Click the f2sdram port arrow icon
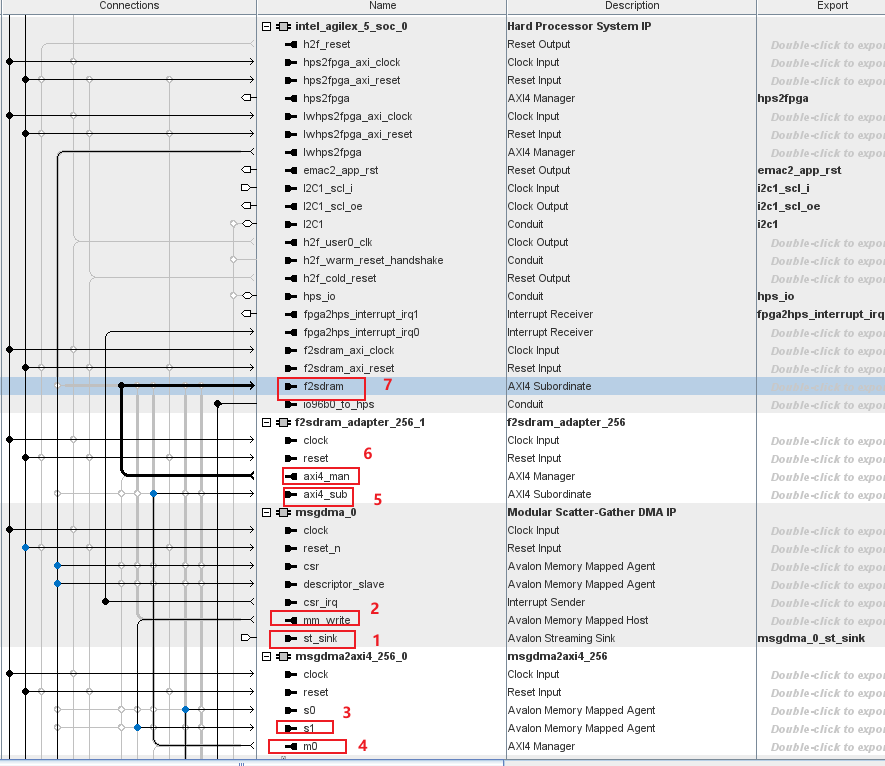This screenshot has height=766, width=885. pos(291,387)
